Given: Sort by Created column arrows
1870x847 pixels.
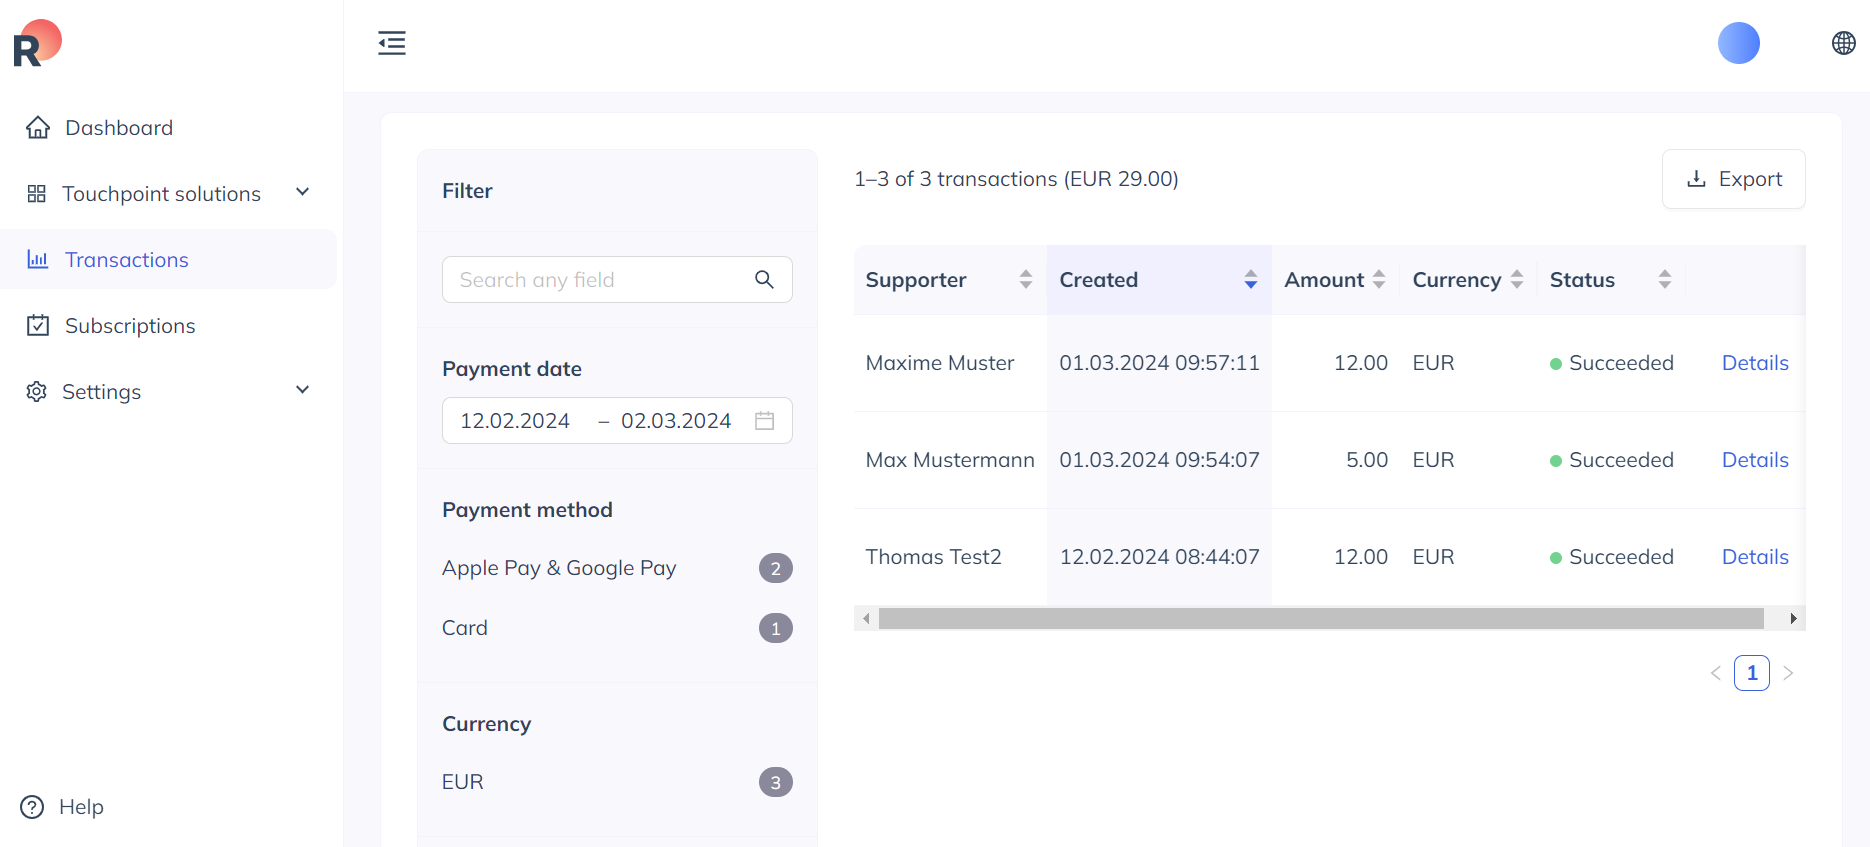Looking at the screenshot, I should click(1251, 280).
